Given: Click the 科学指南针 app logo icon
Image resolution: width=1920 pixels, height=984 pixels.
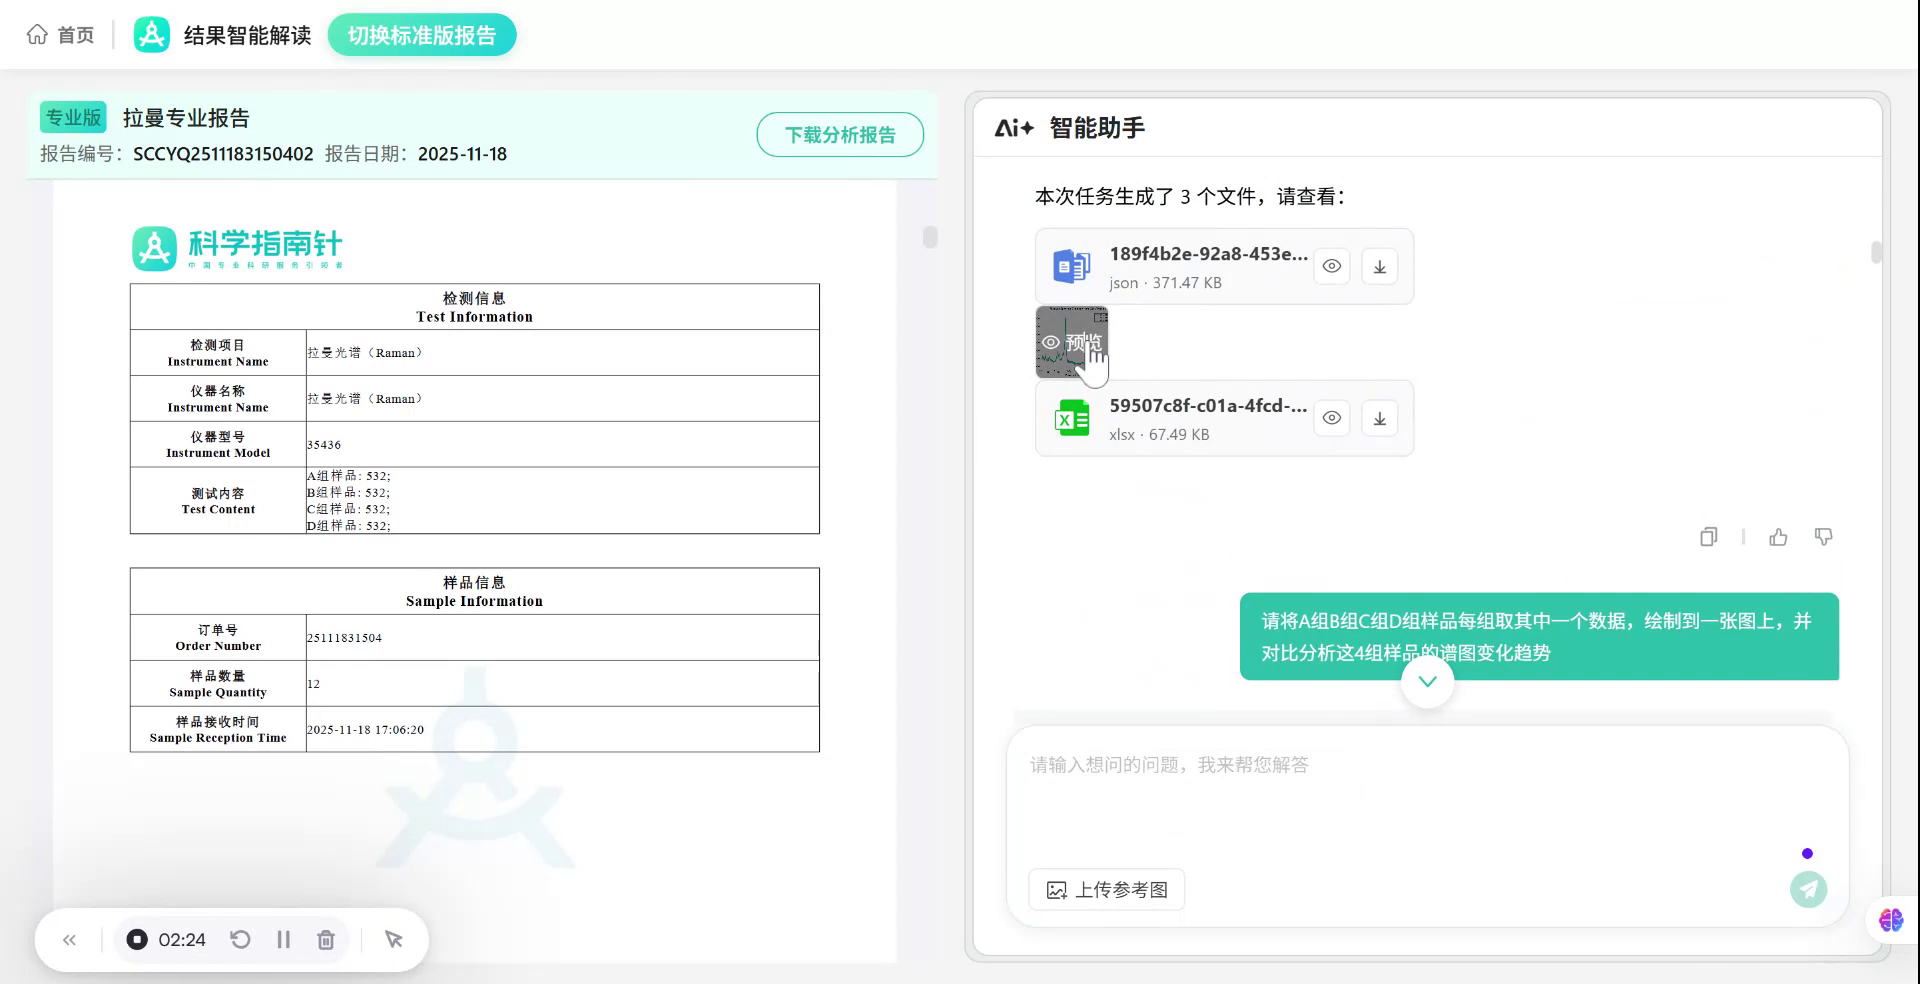Looking at the screenshot, I should [x=152, y=33].
